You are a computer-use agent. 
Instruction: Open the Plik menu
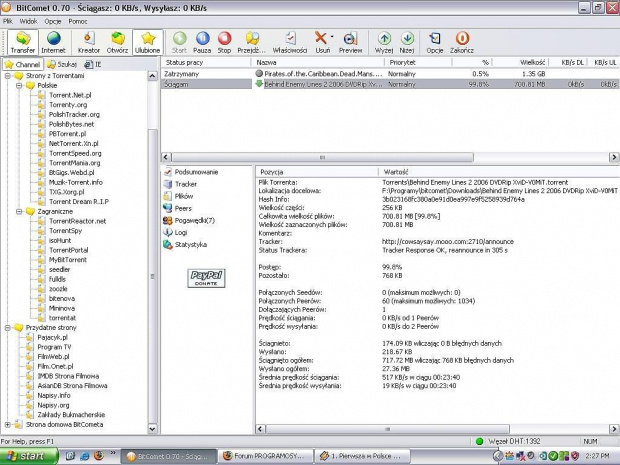click(8, 21)
